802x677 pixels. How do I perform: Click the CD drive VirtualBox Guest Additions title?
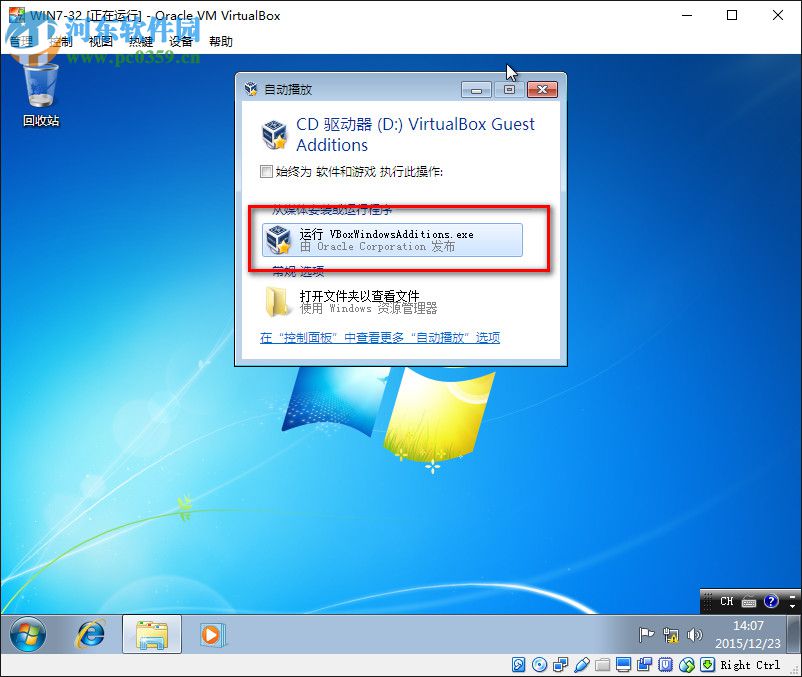point(415,134)
